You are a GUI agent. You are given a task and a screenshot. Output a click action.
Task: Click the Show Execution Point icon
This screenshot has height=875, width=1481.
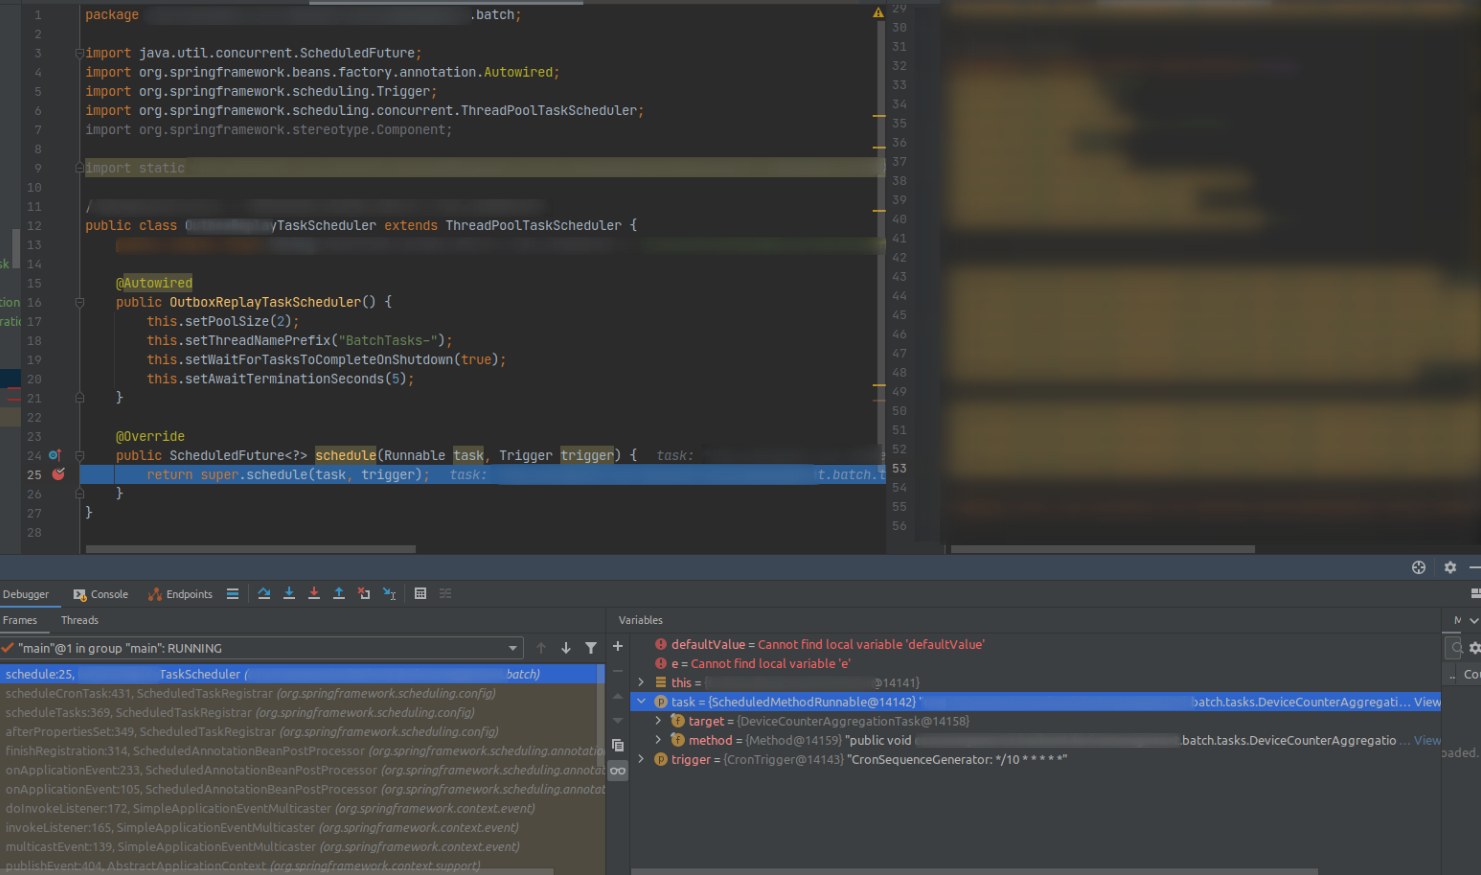pyautogui.click(x=232, y=594)
